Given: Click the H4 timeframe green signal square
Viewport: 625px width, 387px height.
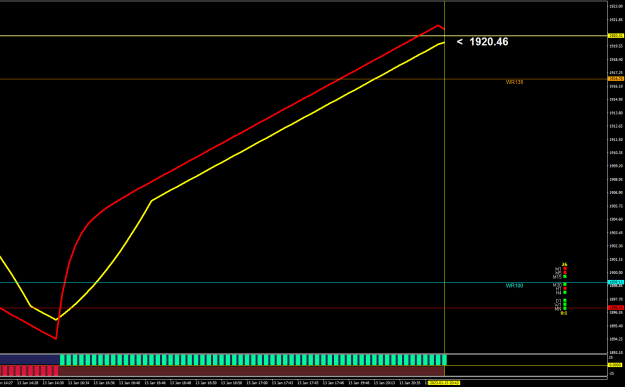Looking at the screenshot, I should (565, 292).
